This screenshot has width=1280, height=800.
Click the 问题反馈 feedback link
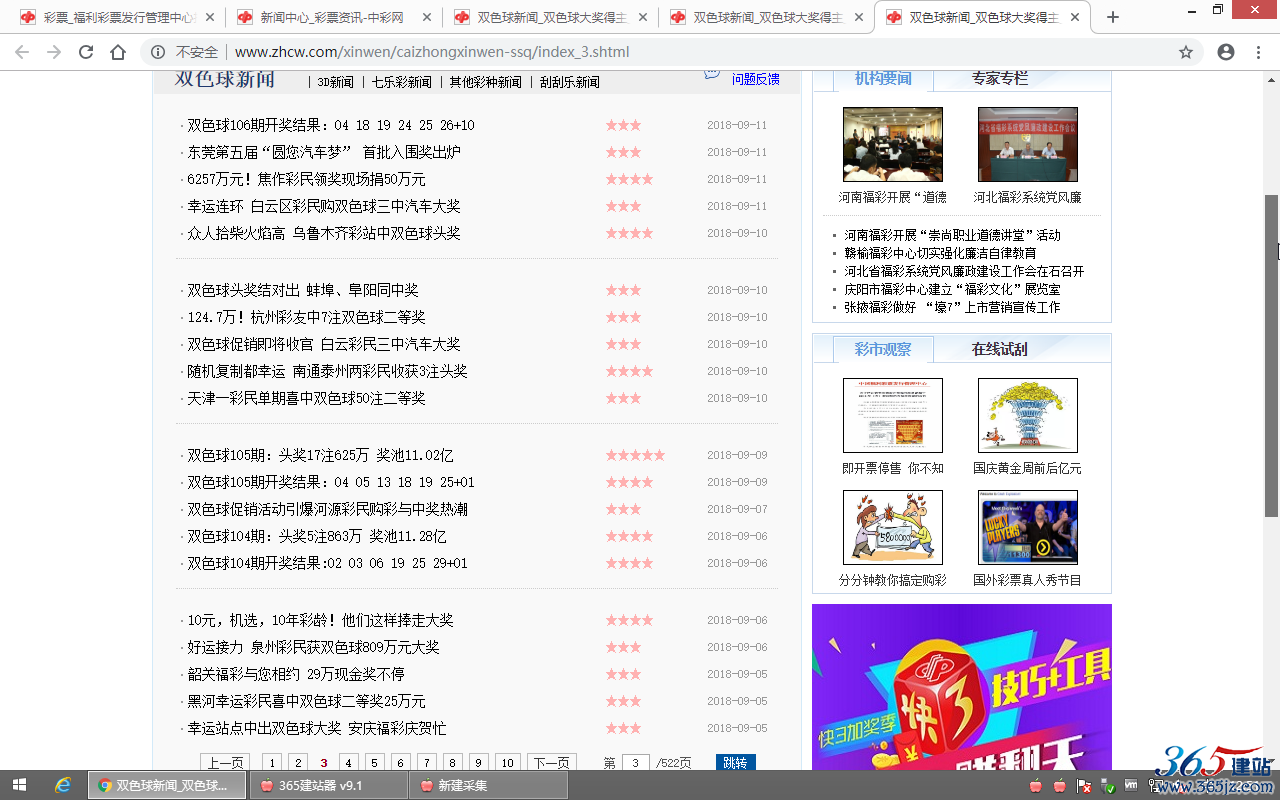755,79
